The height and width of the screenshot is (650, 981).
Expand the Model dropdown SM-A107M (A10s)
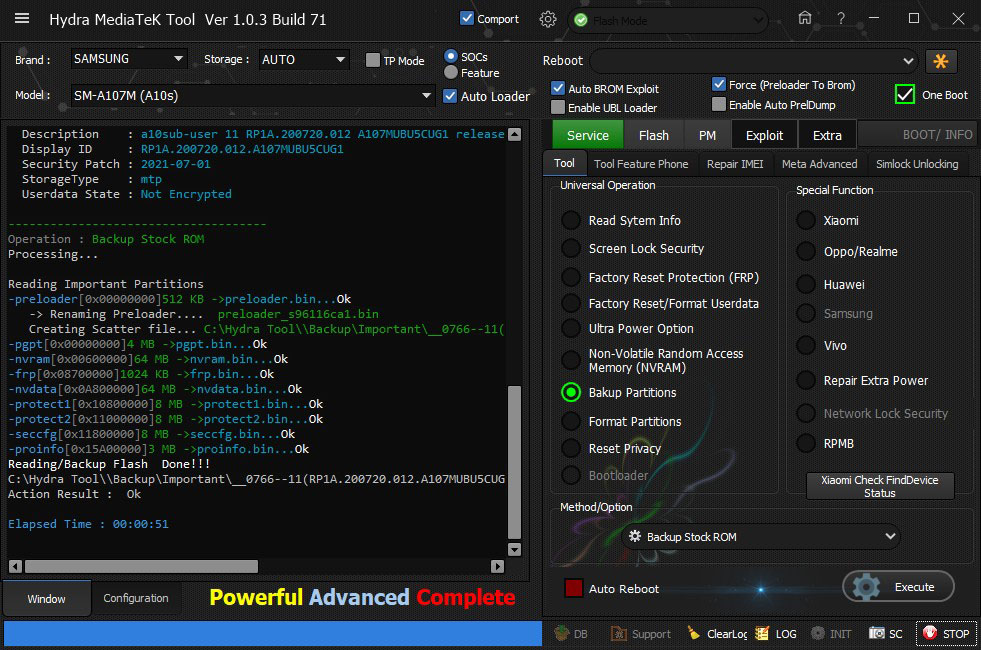point(252,96)
